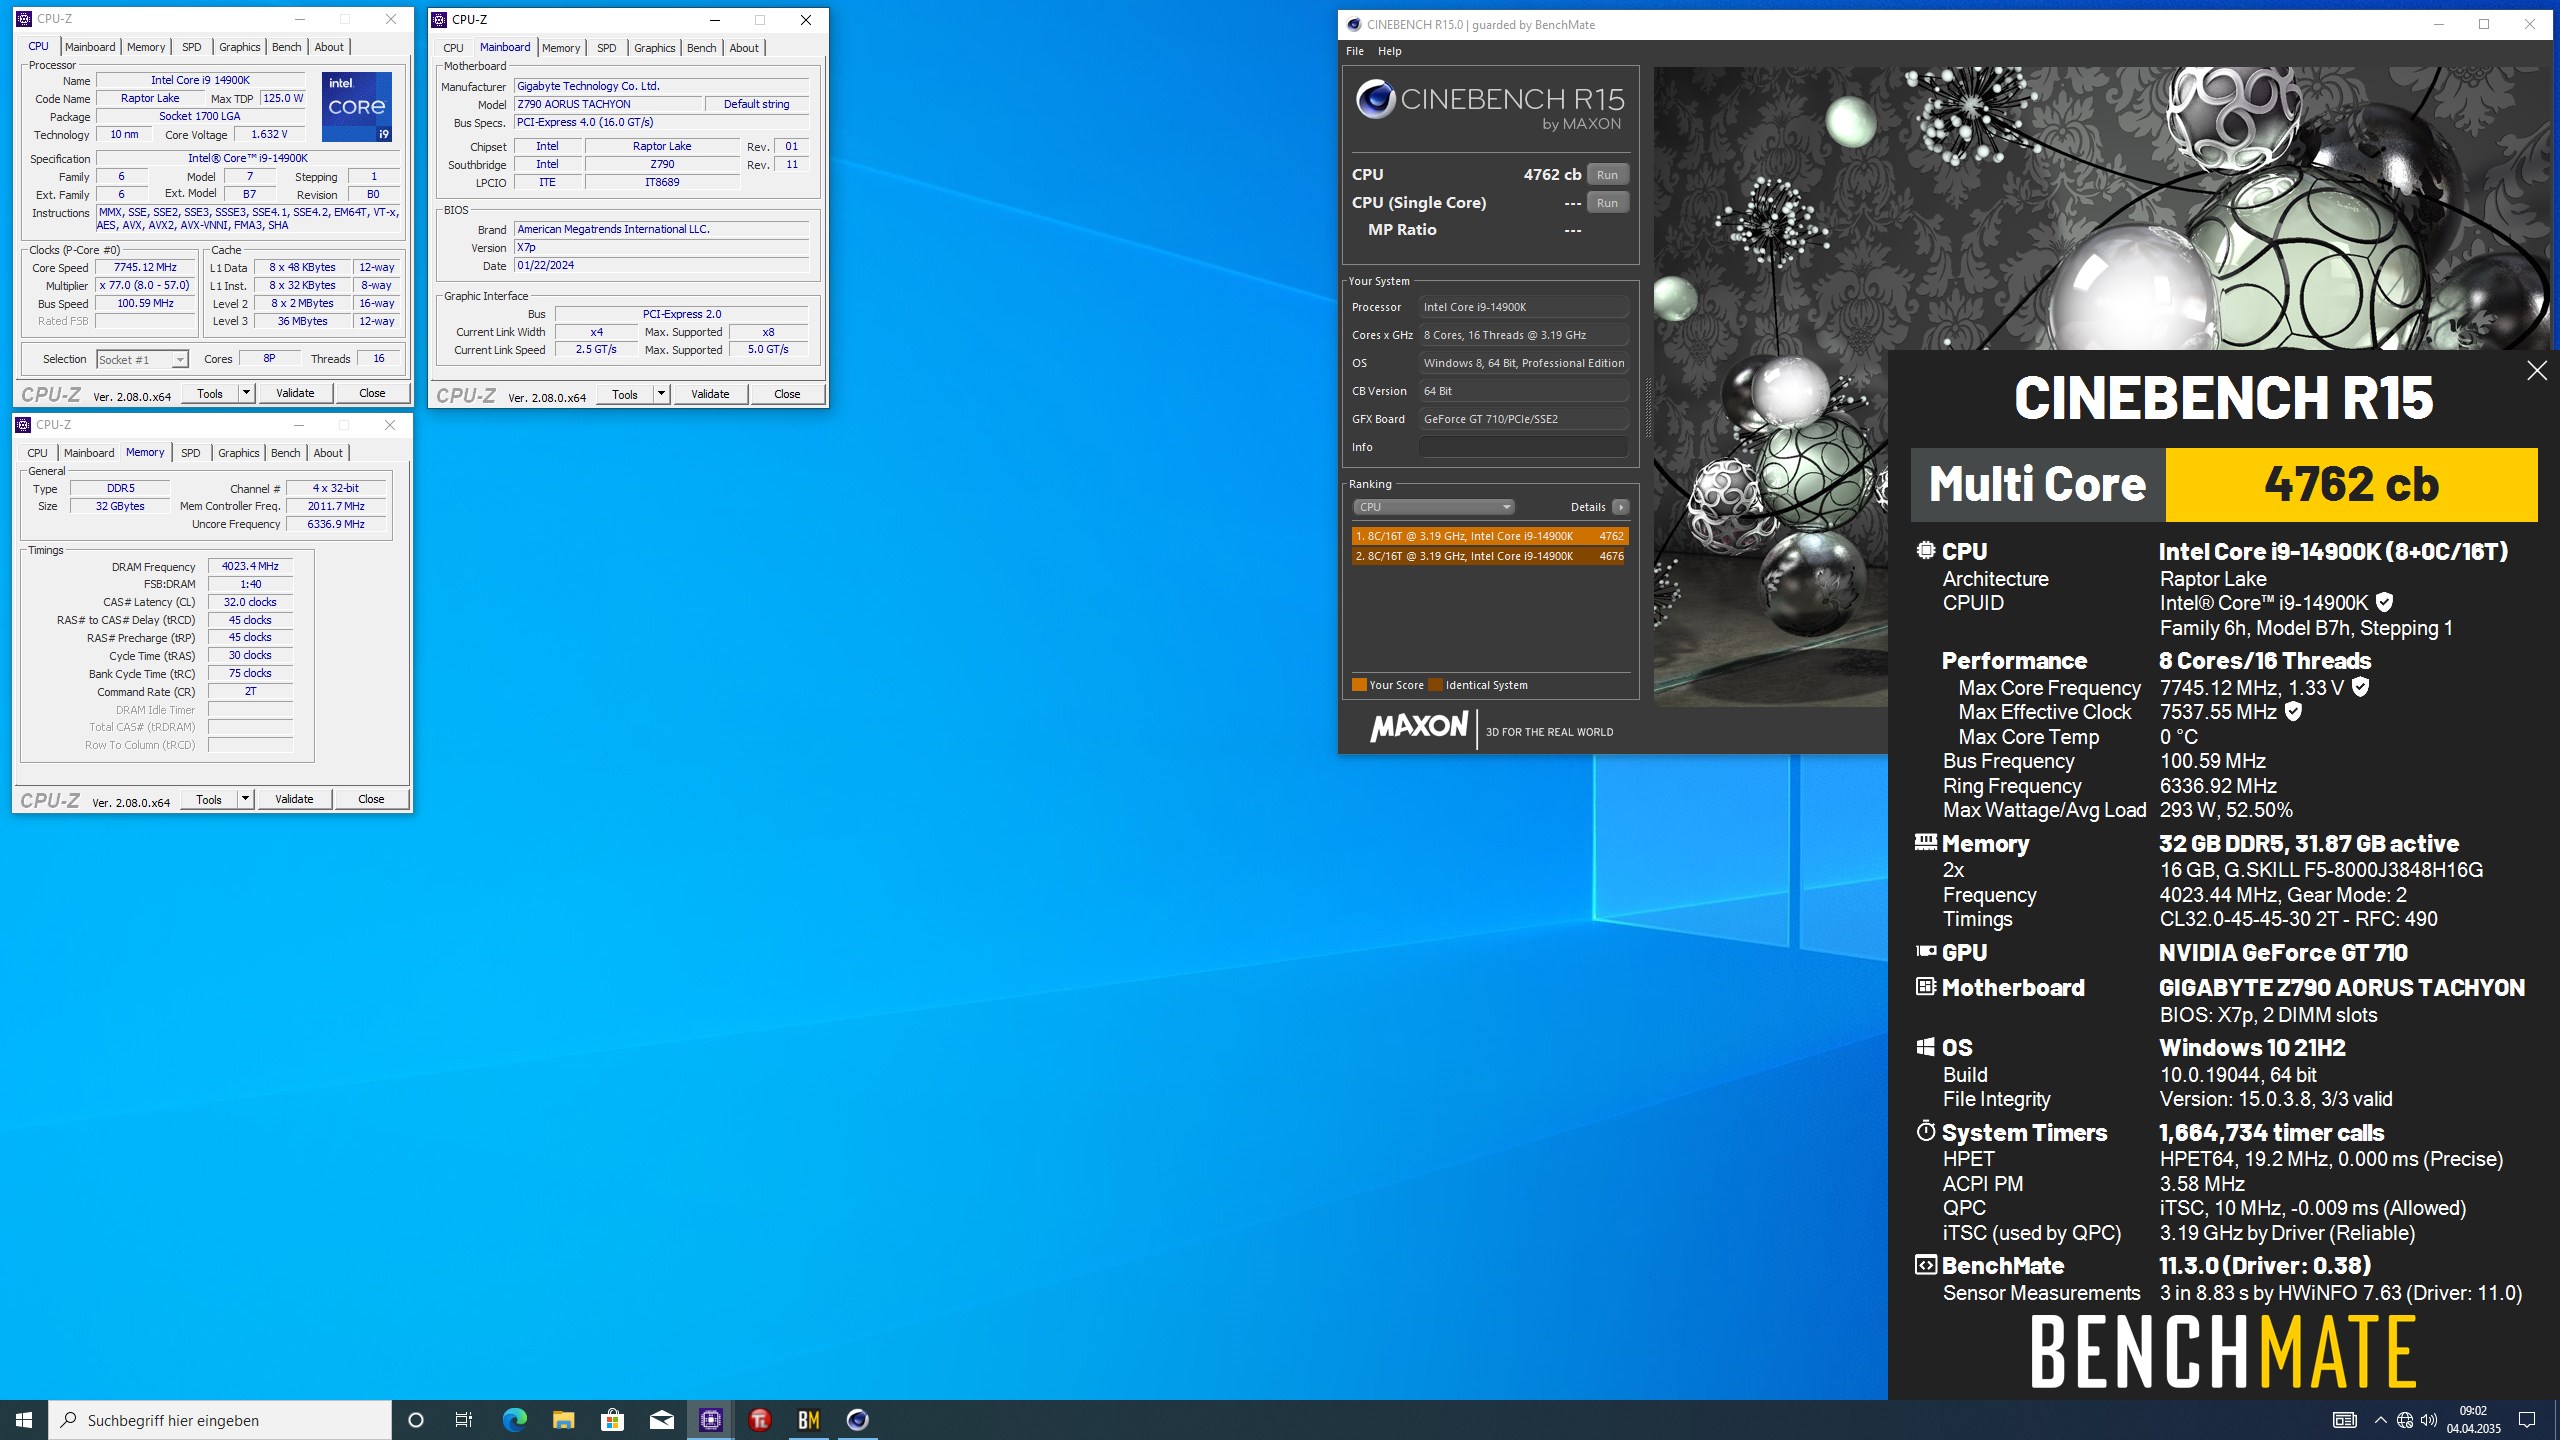Open Microsoft Edge from the taskbar
Image resolution: width=2560 pixels, height=1440 pixels.
click(514, 1419)
